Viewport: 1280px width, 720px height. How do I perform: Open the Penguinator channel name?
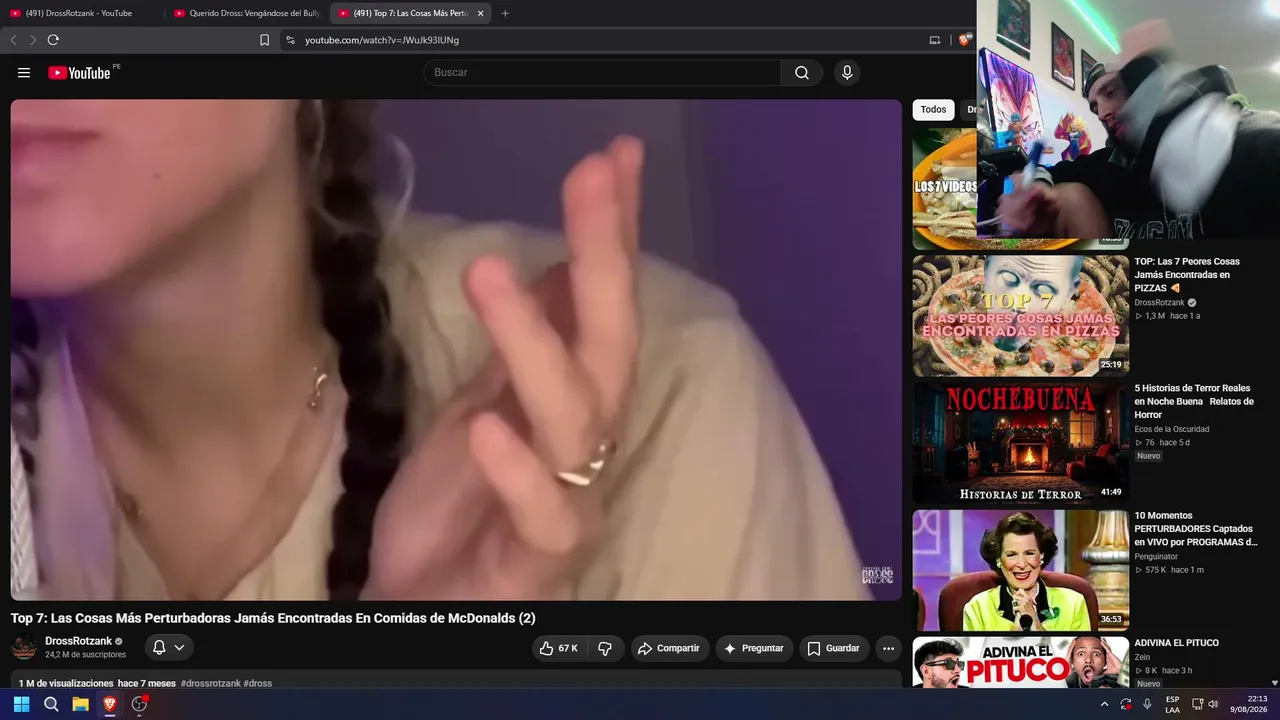(x=1156, y=557)
